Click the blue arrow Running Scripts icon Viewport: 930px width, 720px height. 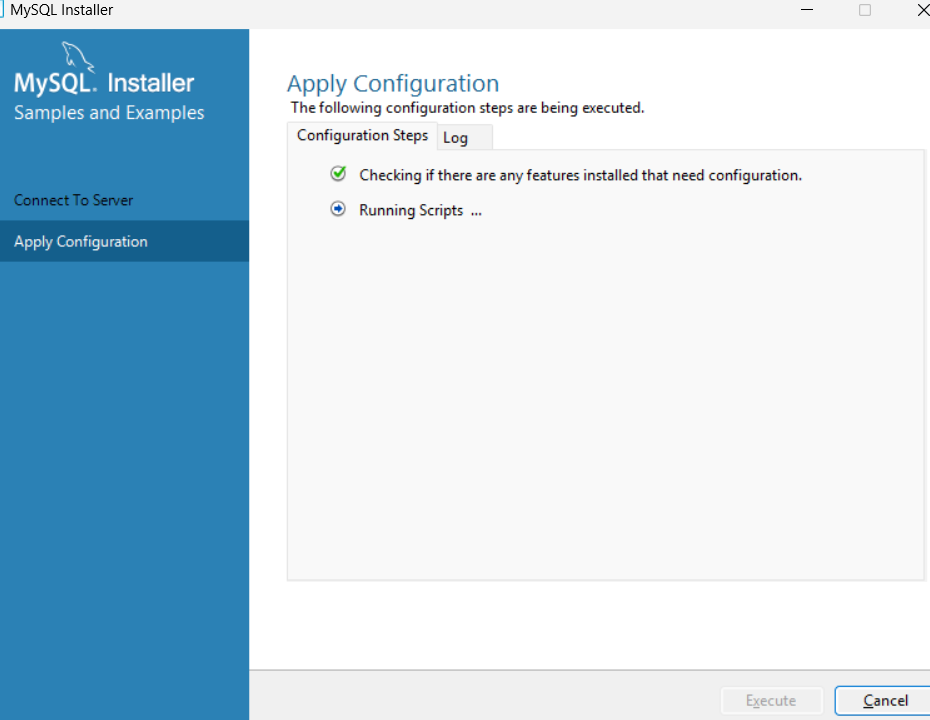[x=338, y=209]
